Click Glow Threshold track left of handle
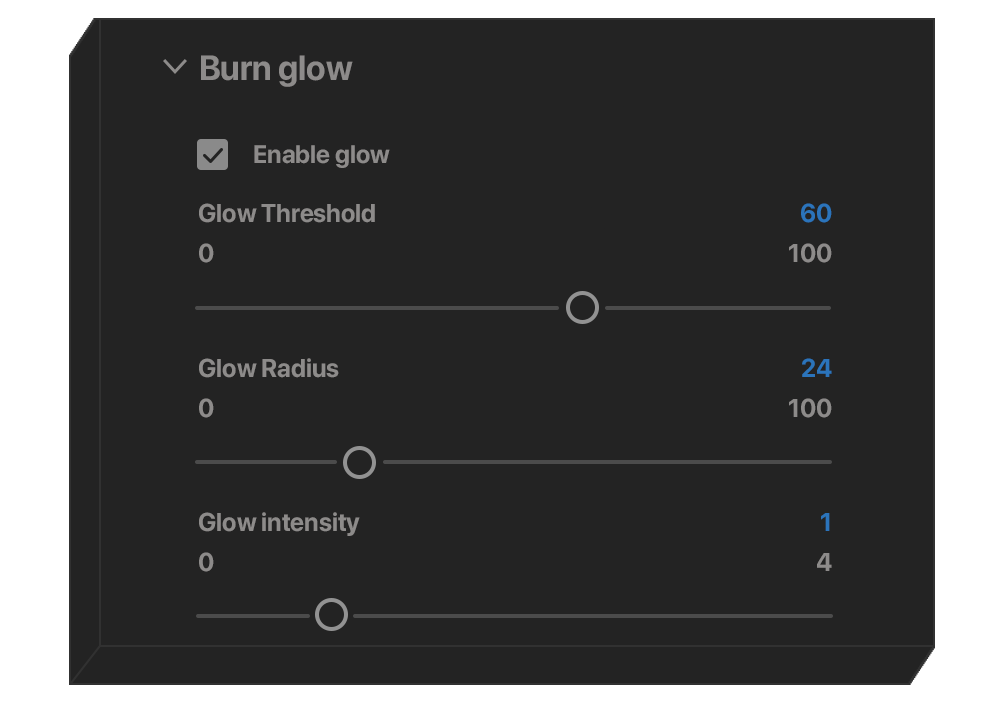This screenshot has width=1000, height=702. [x=375, y=308]
